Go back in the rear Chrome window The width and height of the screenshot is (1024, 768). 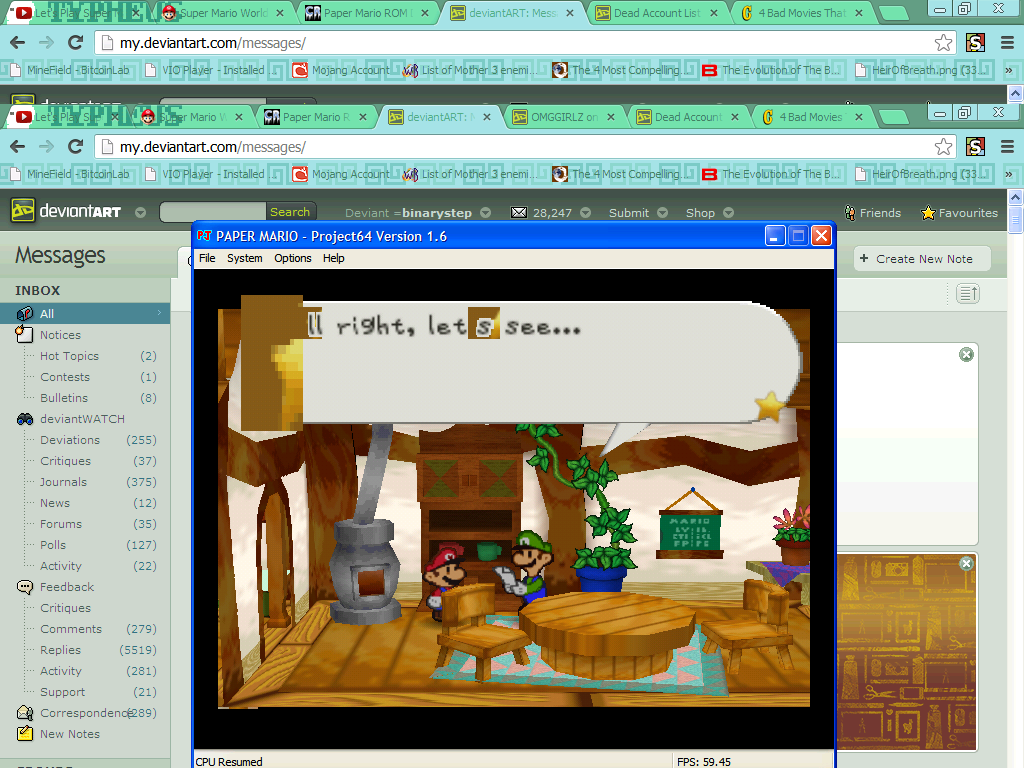point(18,42)
